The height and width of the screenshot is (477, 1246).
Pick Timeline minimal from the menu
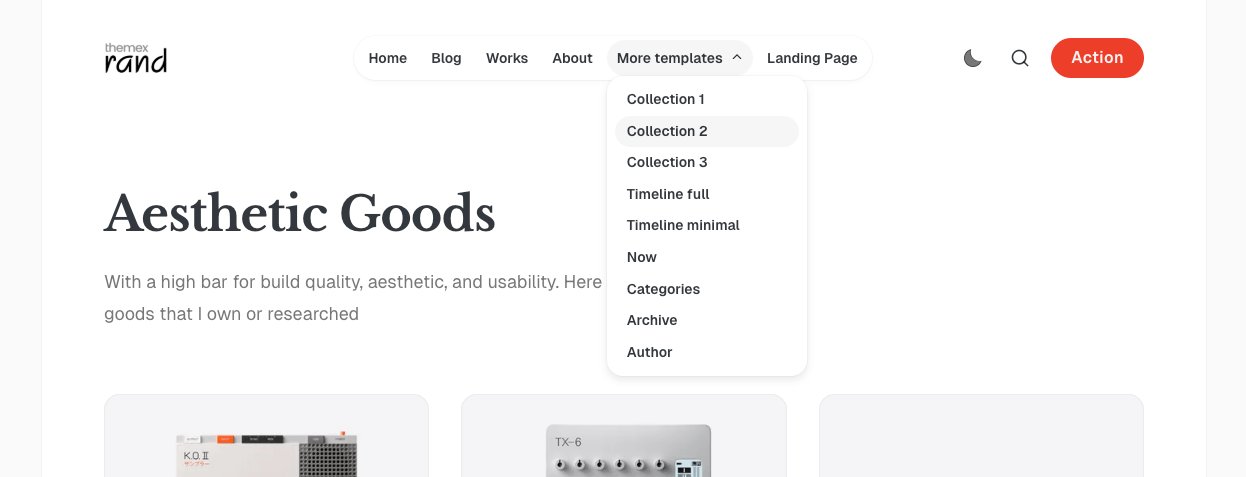683,225
